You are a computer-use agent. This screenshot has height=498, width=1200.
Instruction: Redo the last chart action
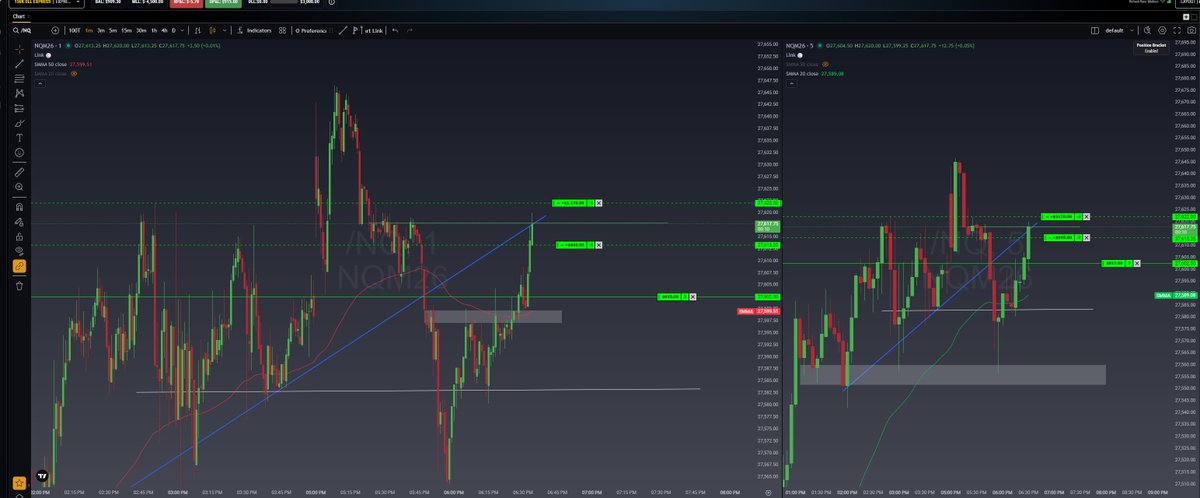tap(410, 31)
